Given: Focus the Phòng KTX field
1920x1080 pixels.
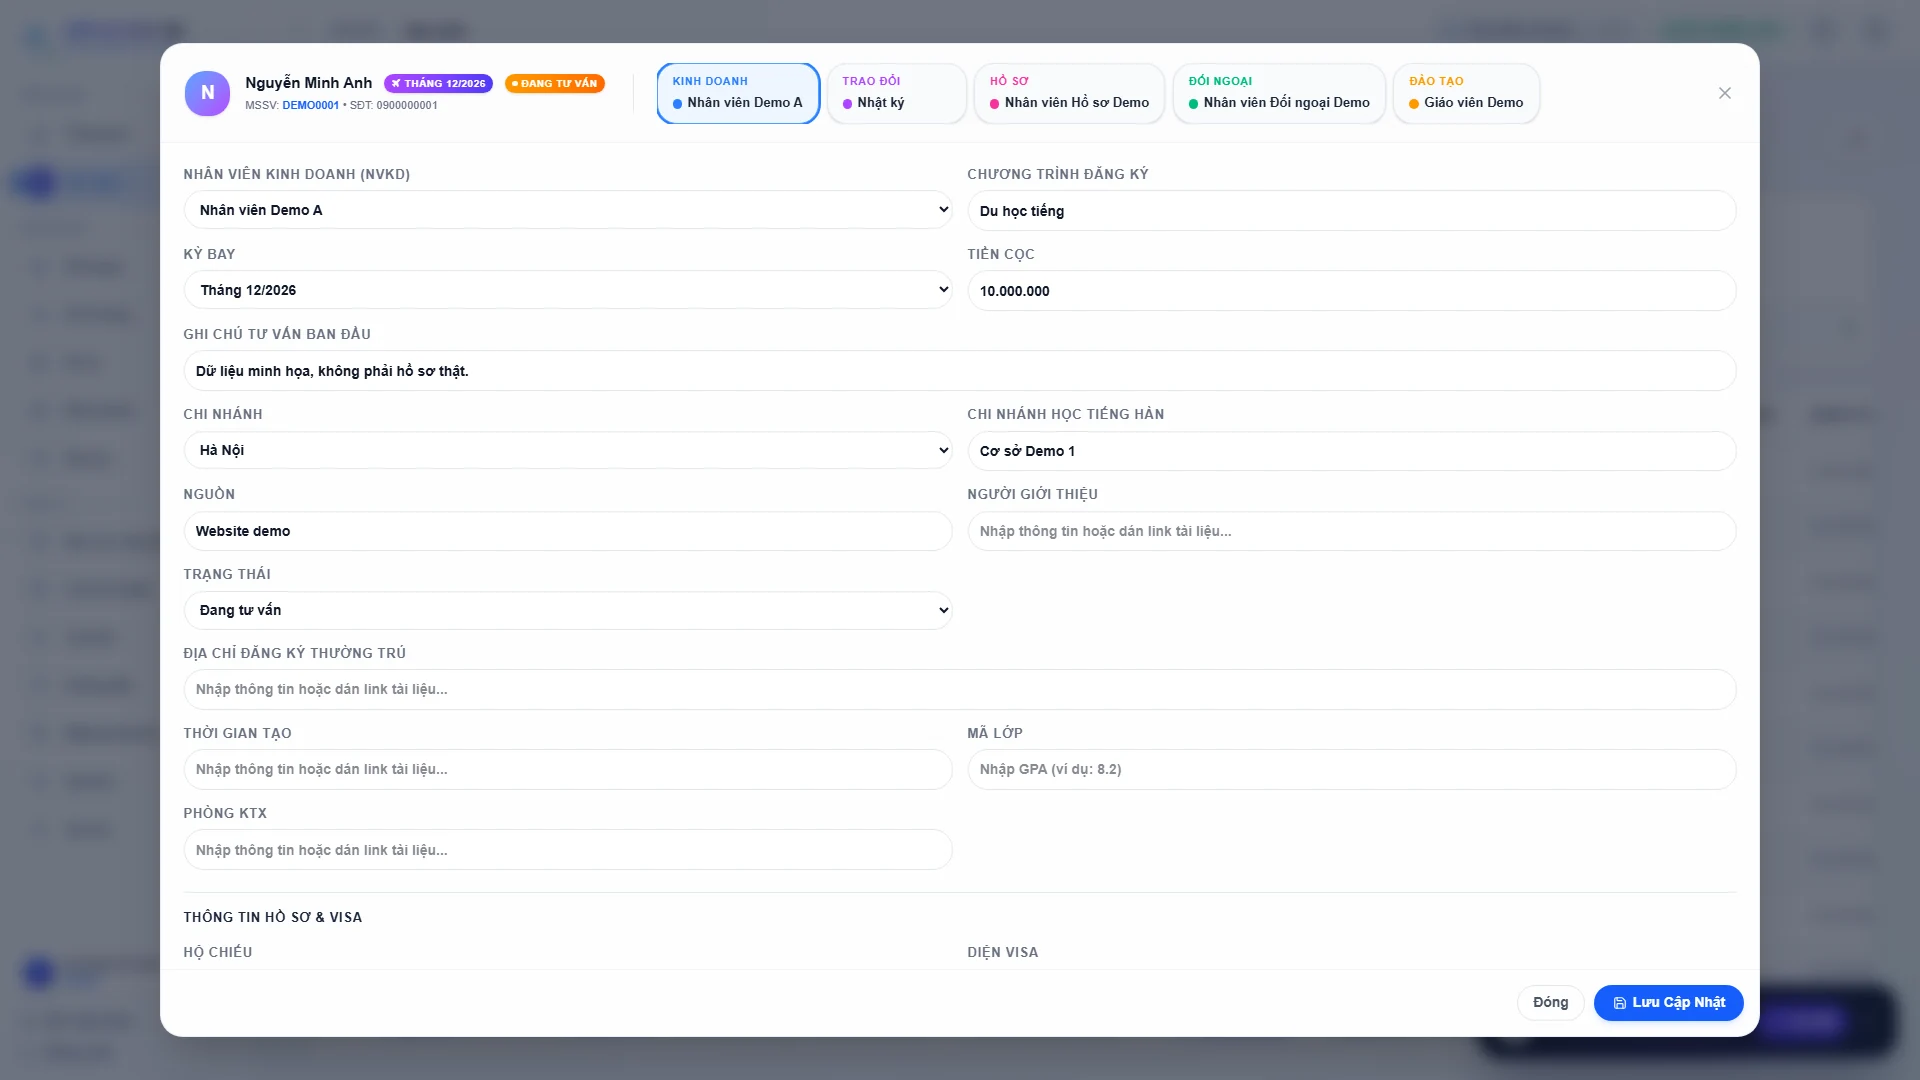Looking at the screenshot, I should (568, 850).
